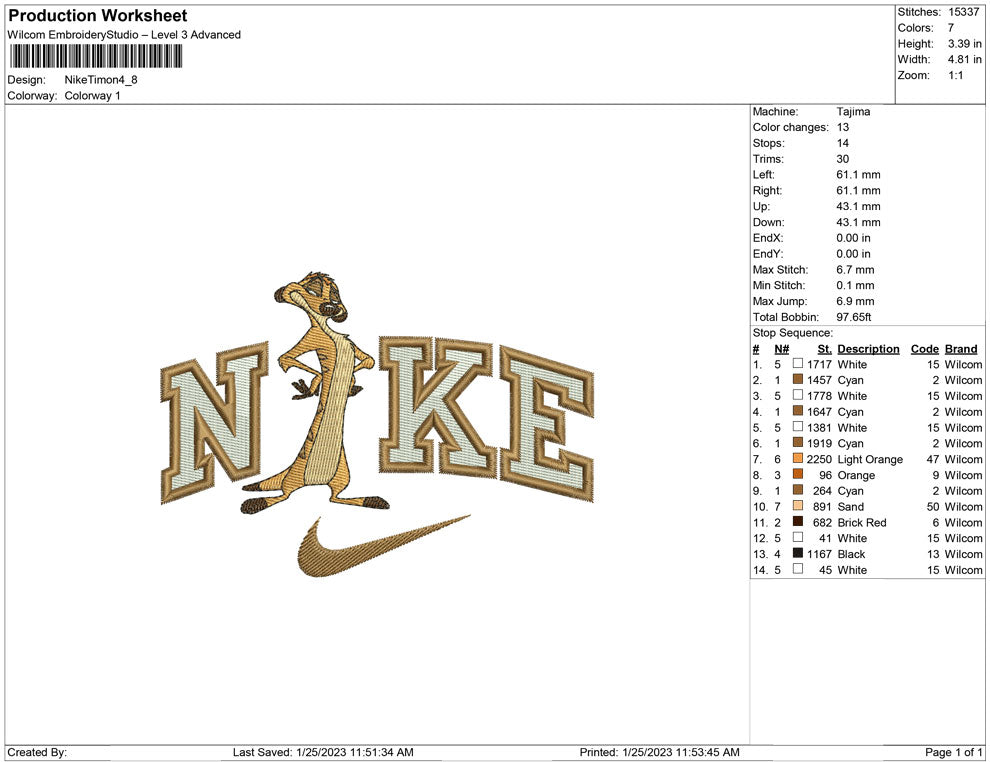Select the Wilcom EmbroideryStudio Level 3 Advanced line
Image resolution: width=990 pixels, height=762 pixels.
(124, 35)
